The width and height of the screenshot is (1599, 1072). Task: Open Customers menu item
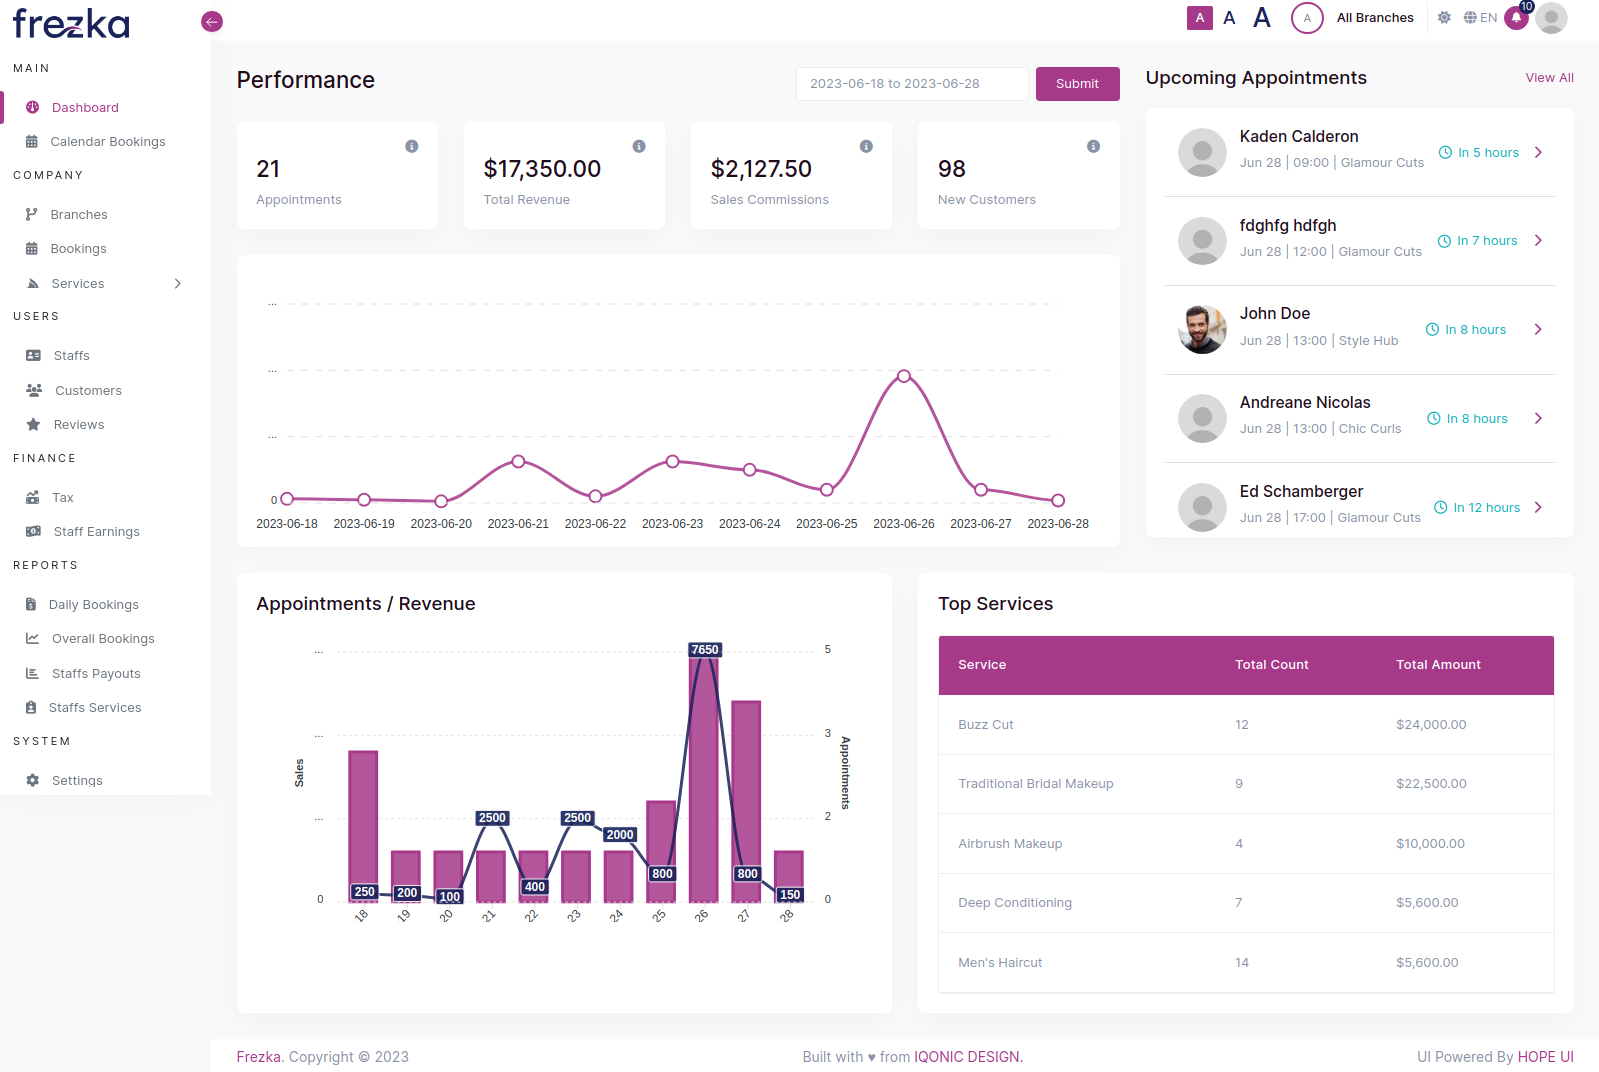pos(88,390)
